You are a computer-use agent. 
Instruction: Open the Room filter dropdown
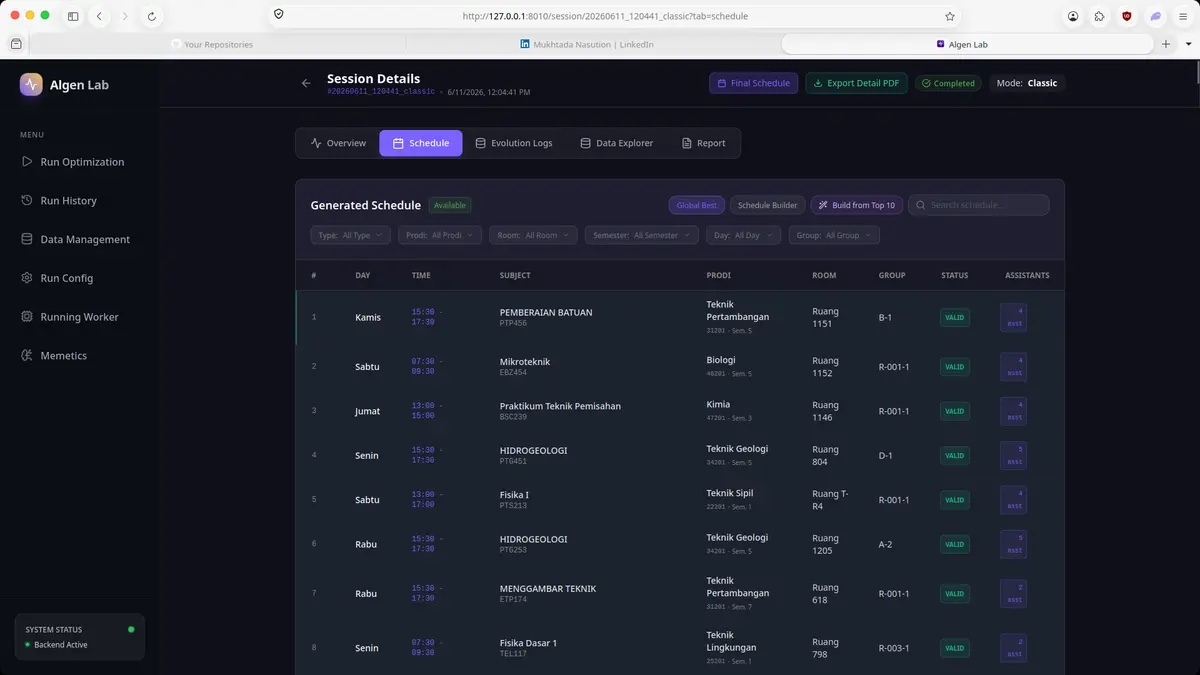[533, 235]
